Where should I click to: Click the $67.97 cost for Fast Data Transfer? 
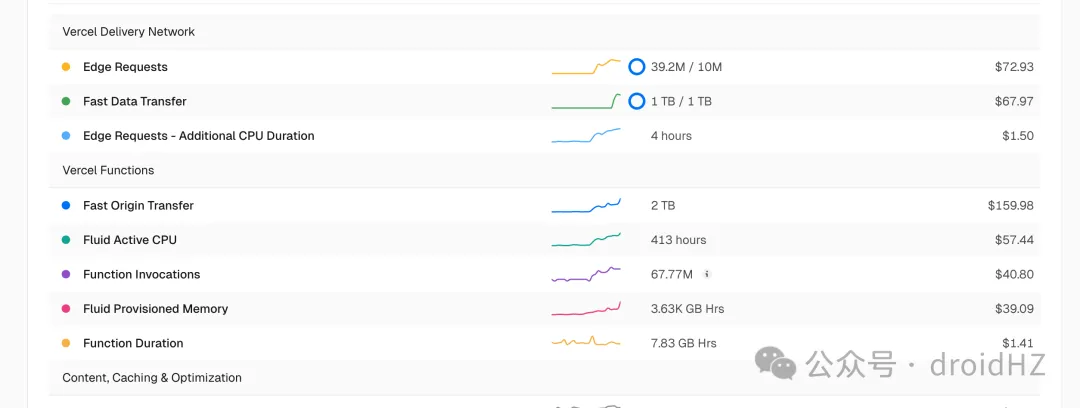pyautogui.click(x=1014, y=101)
